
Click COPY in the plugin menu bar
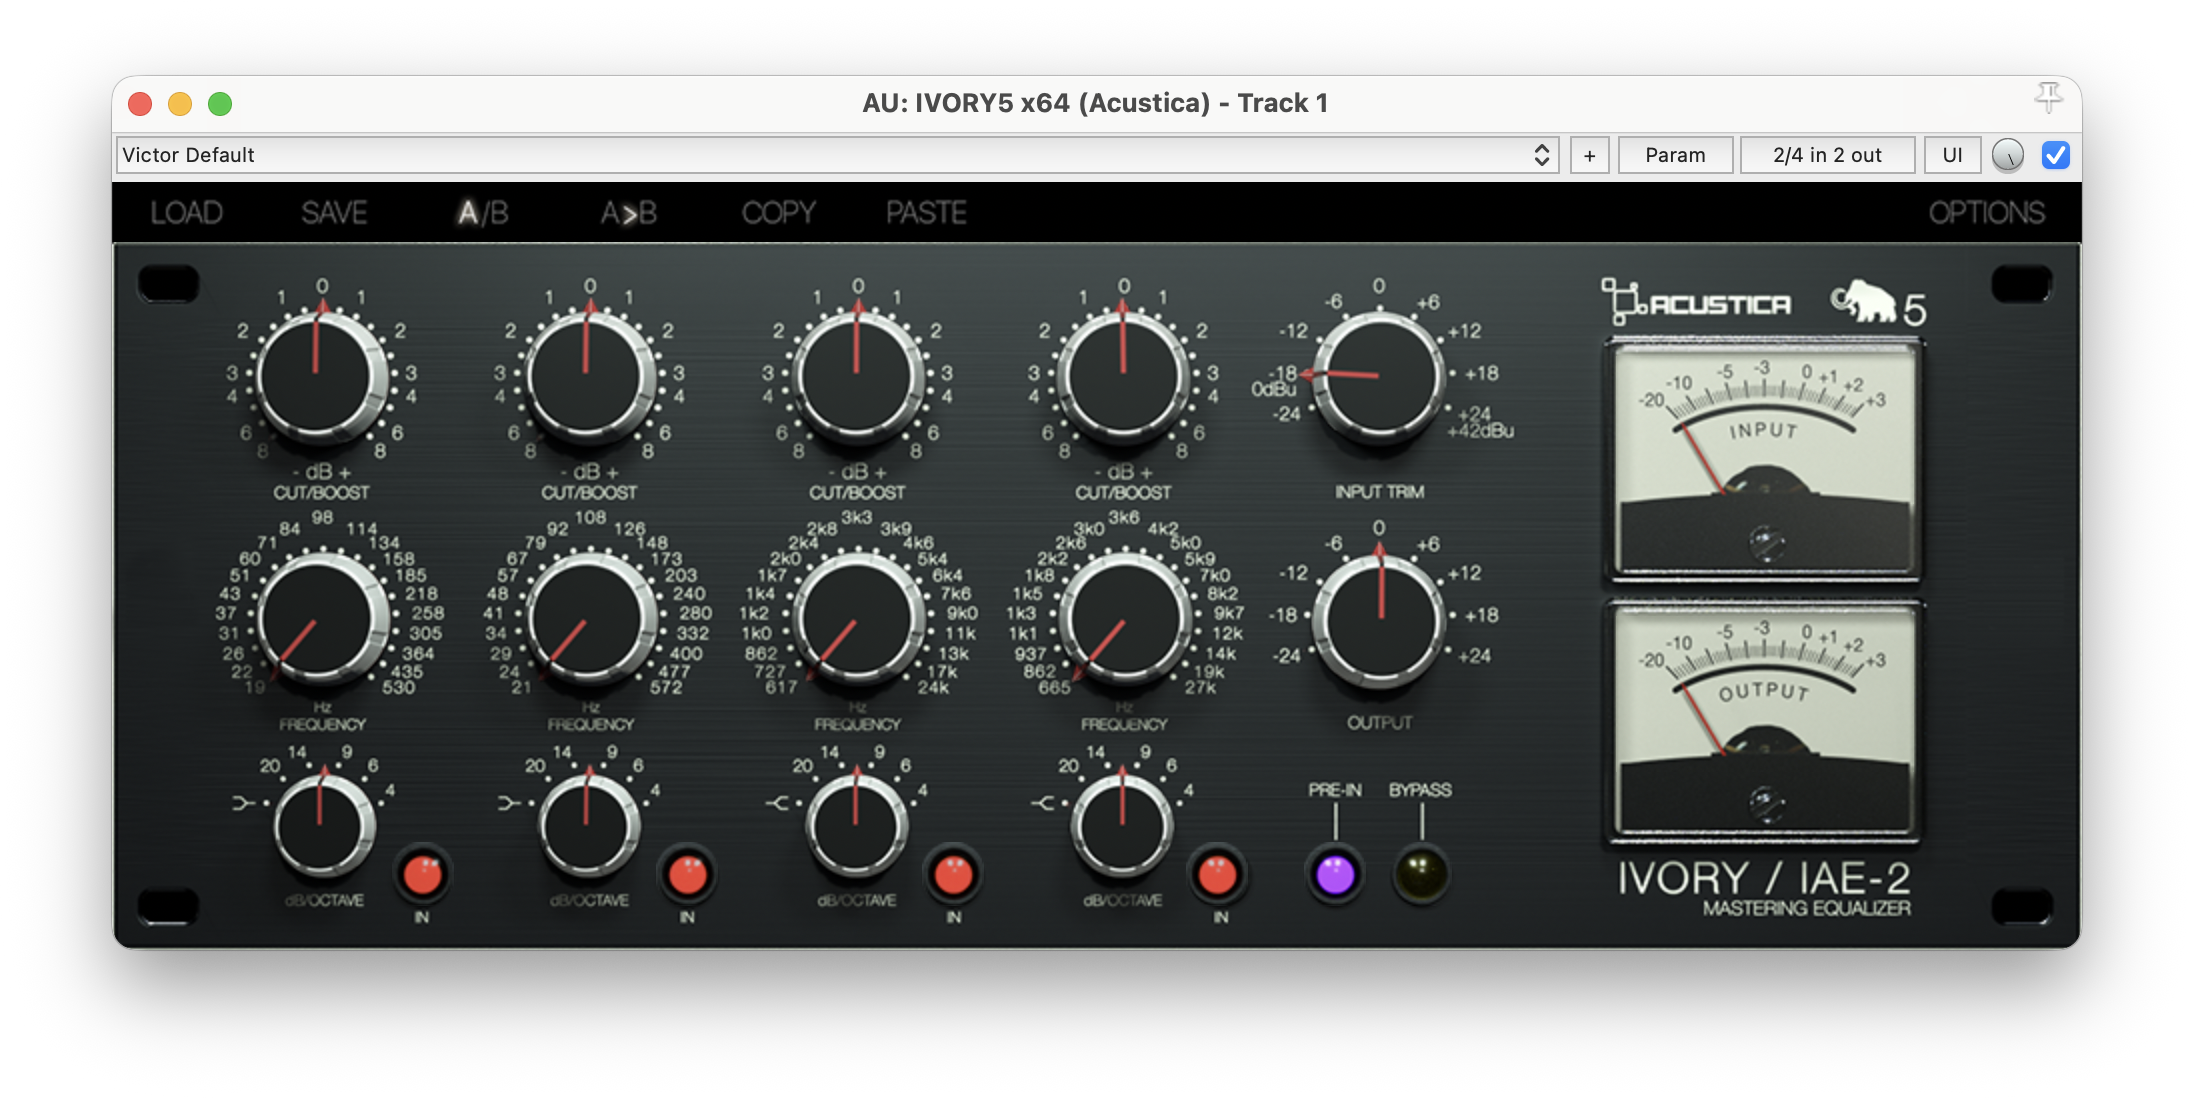(778, 212)
